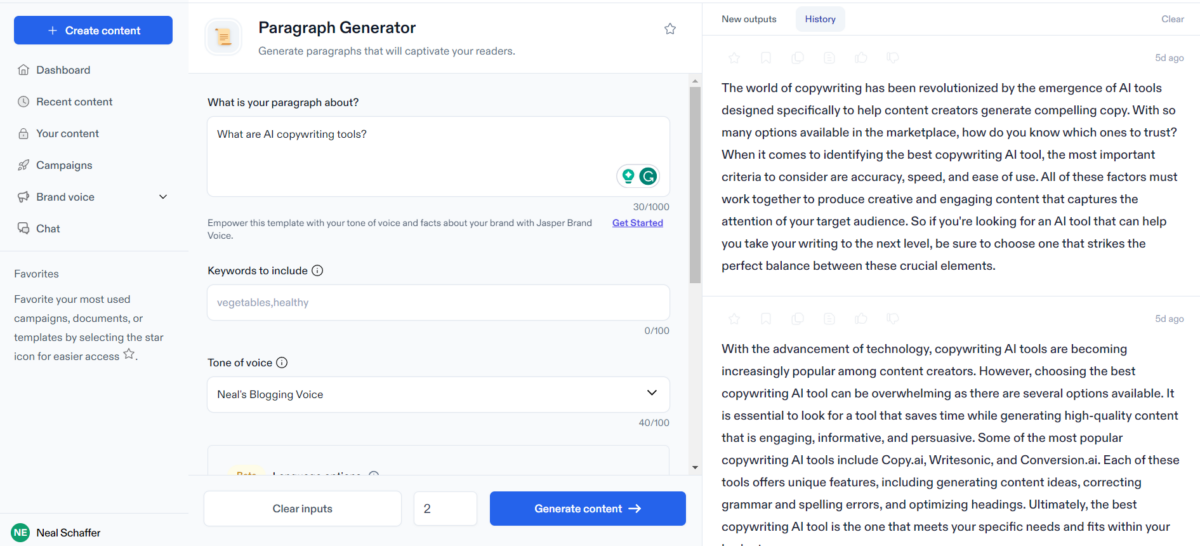Viewport: 1200px width, 546px height.
Task: Open Neal Schaffer account menu
Action: click(x=68, y=533)
